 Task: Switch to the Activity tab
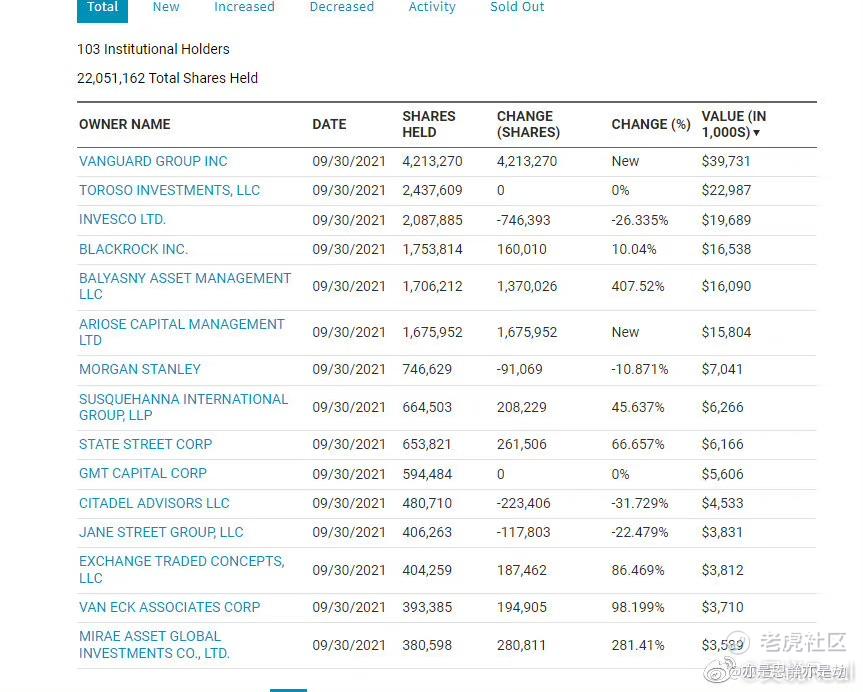click(432, 7)
